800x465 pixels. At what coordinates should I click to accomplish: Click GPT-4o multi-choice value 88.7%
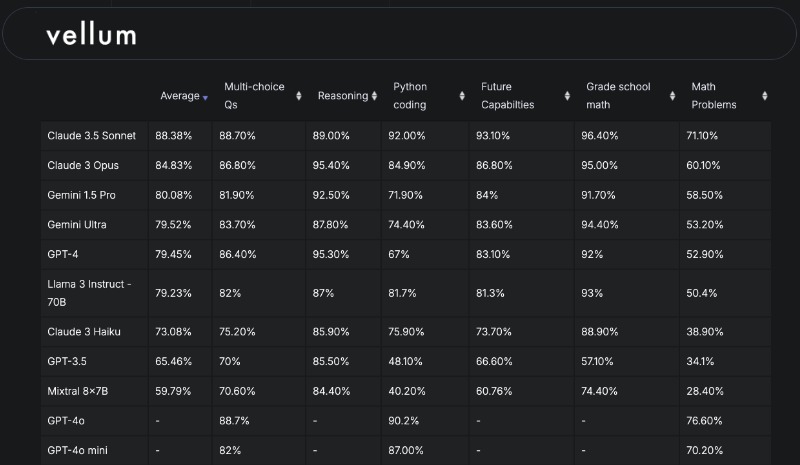[234, 421]
